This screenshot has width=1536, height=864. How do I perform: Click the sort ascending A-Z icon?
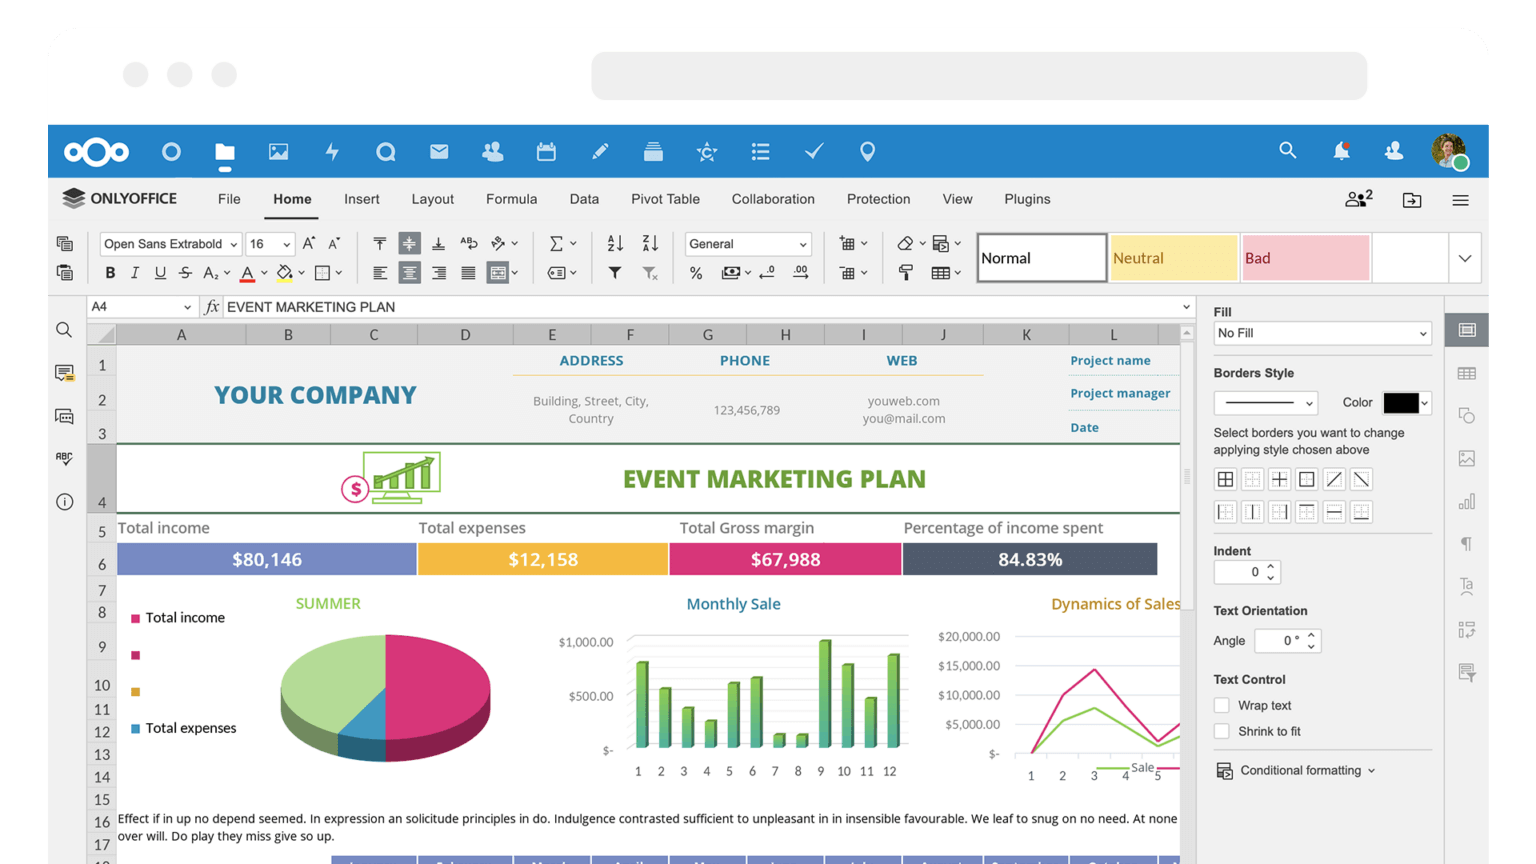coord(615,243)
